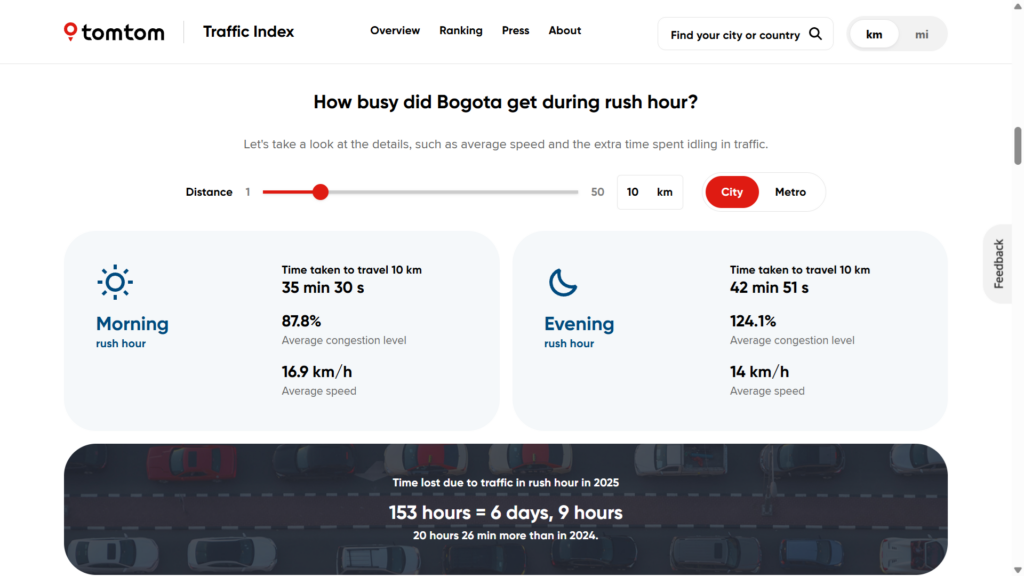The image size is (1024, 576).
Task: Click the TomTom logo
Action: coord(114,32)
